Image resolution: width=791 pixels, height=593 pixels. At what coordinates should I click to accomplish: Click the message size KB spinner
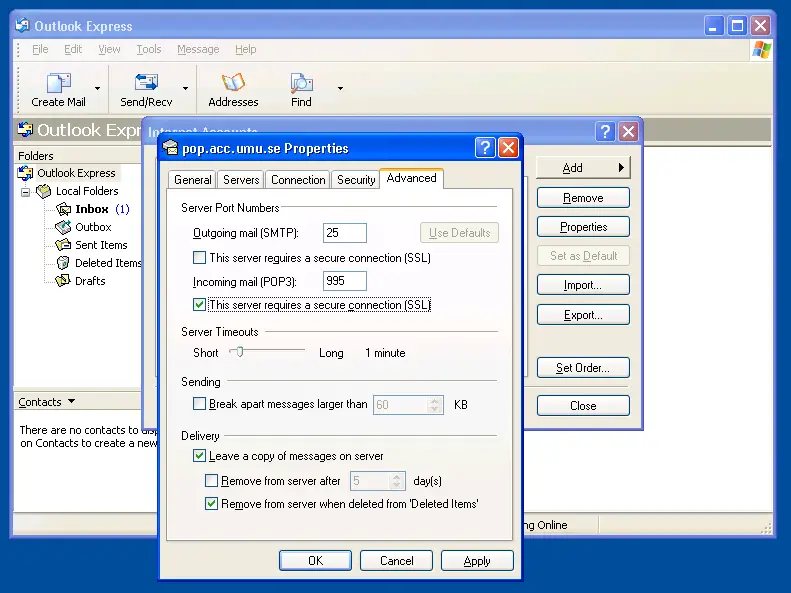pos(434,405)
